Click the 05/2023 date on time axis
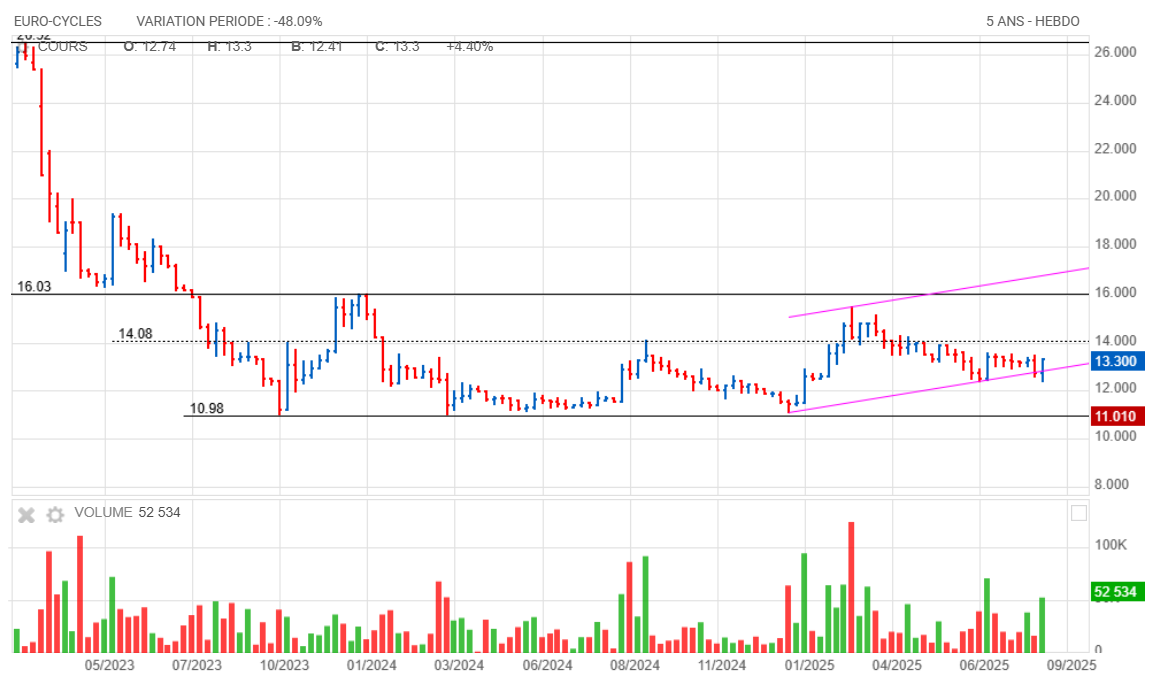Screen dimensions: 1159x680 click(x=109, y=664)
